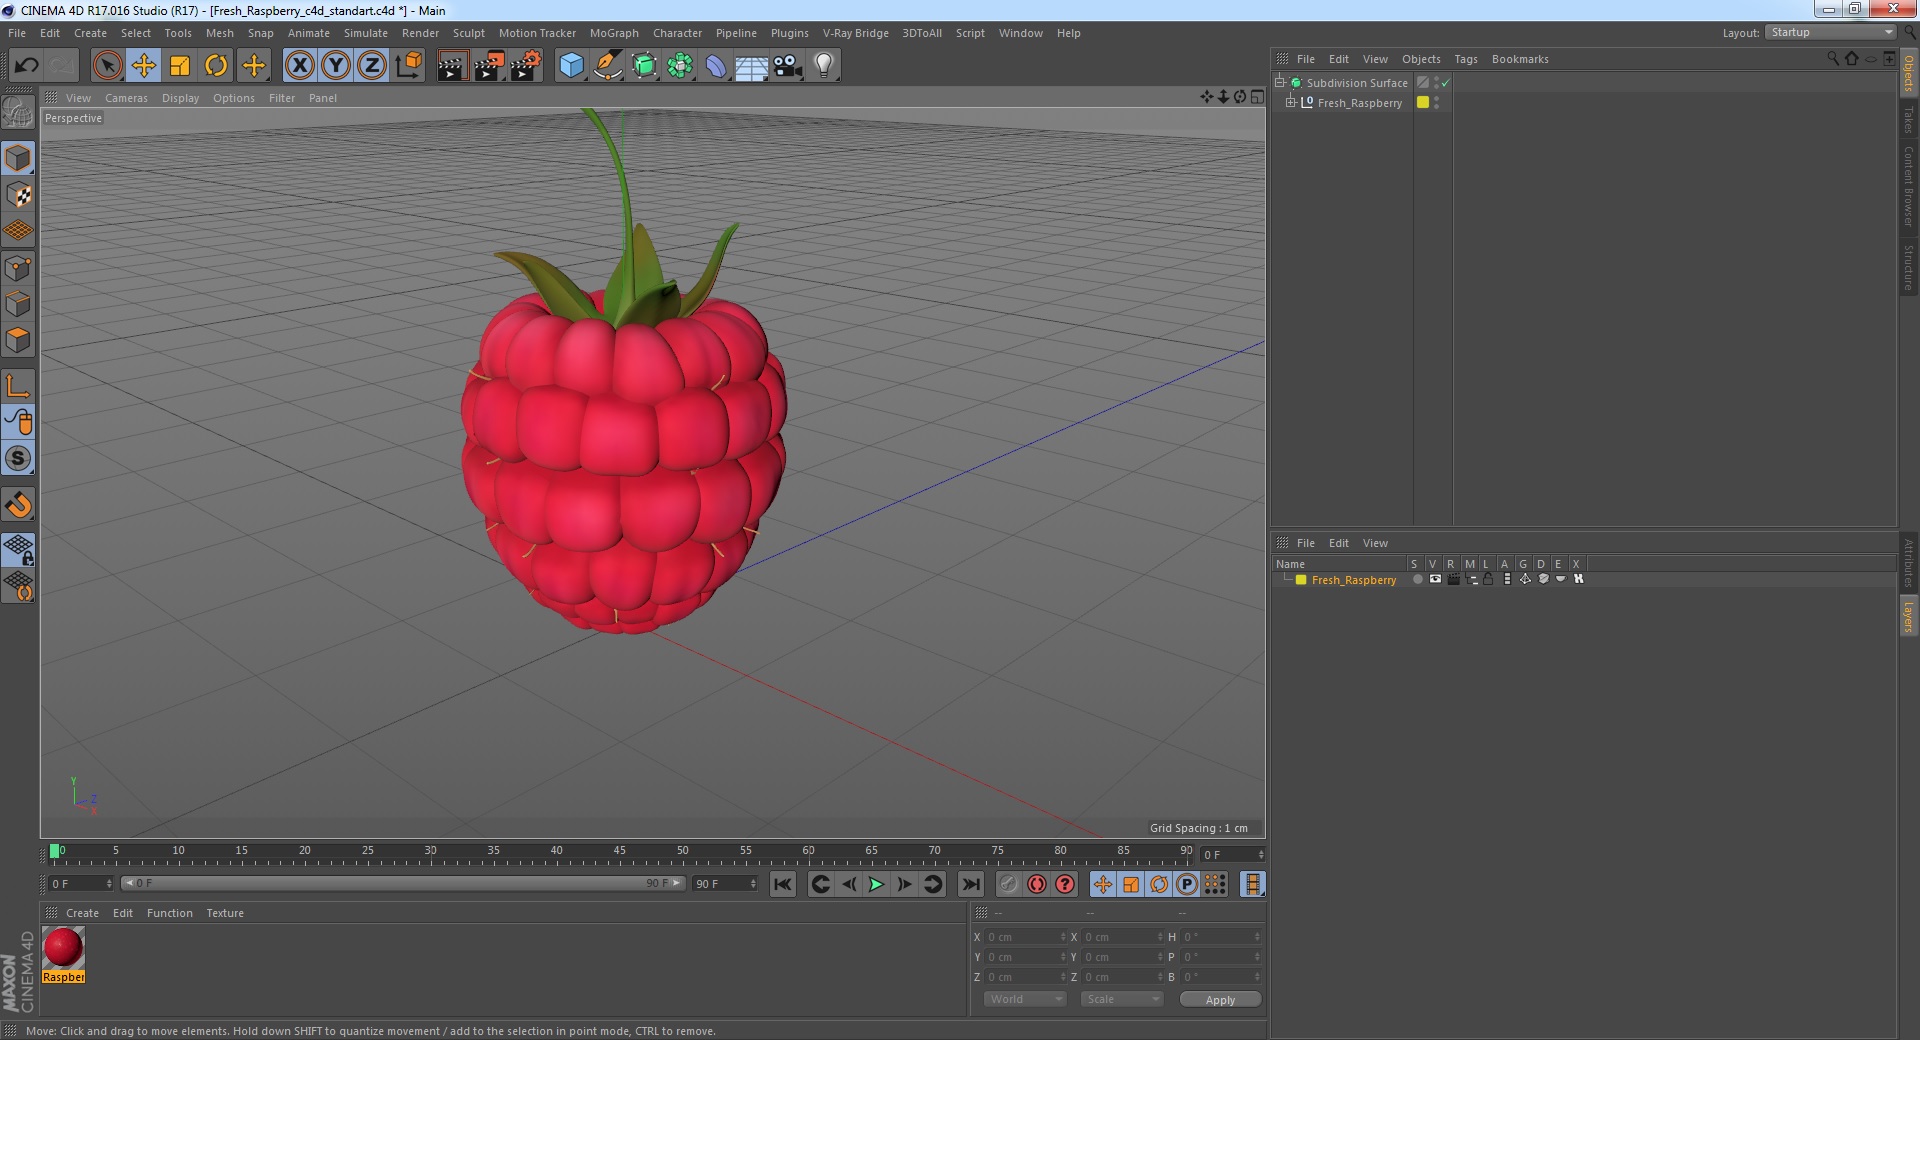Collapse the Subdivision Surface tree item

1279,82
